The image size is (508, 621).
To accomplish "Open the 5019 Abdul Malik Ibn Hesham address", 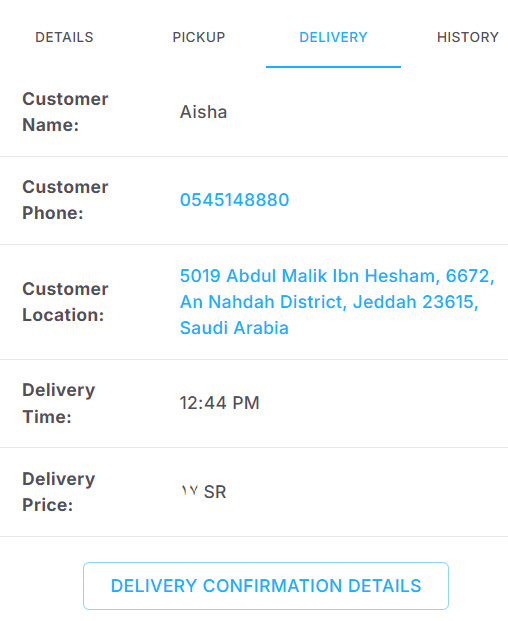I will [x=310, y=276].
